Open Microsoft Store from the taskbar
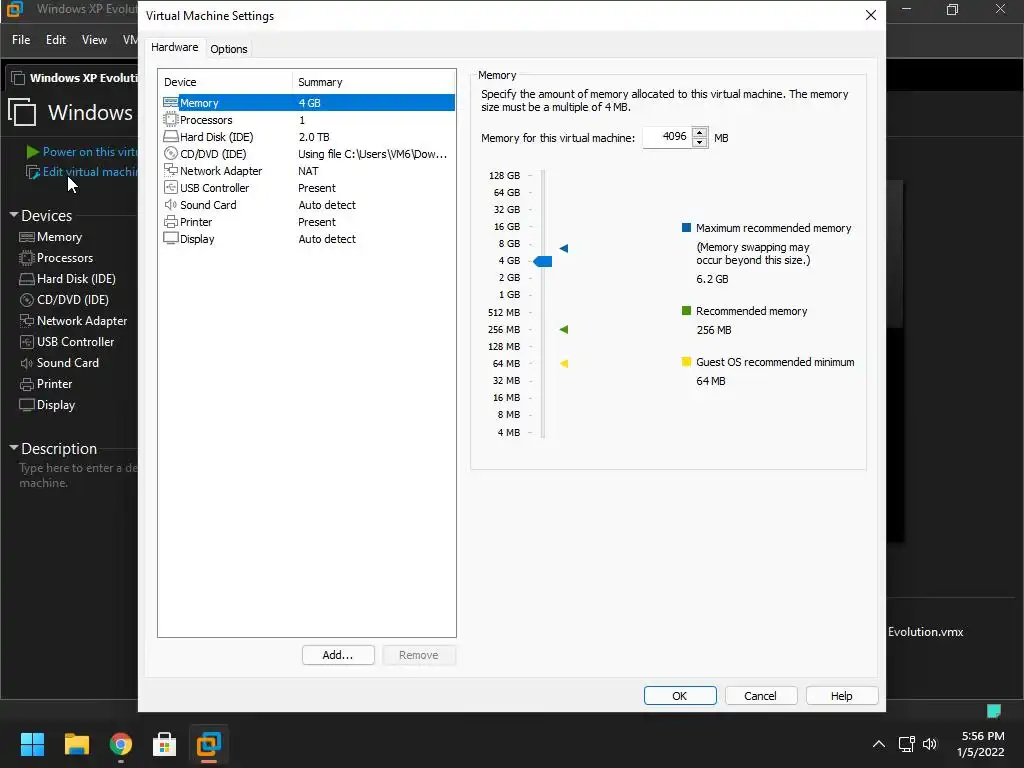 (x=165, y=744)
